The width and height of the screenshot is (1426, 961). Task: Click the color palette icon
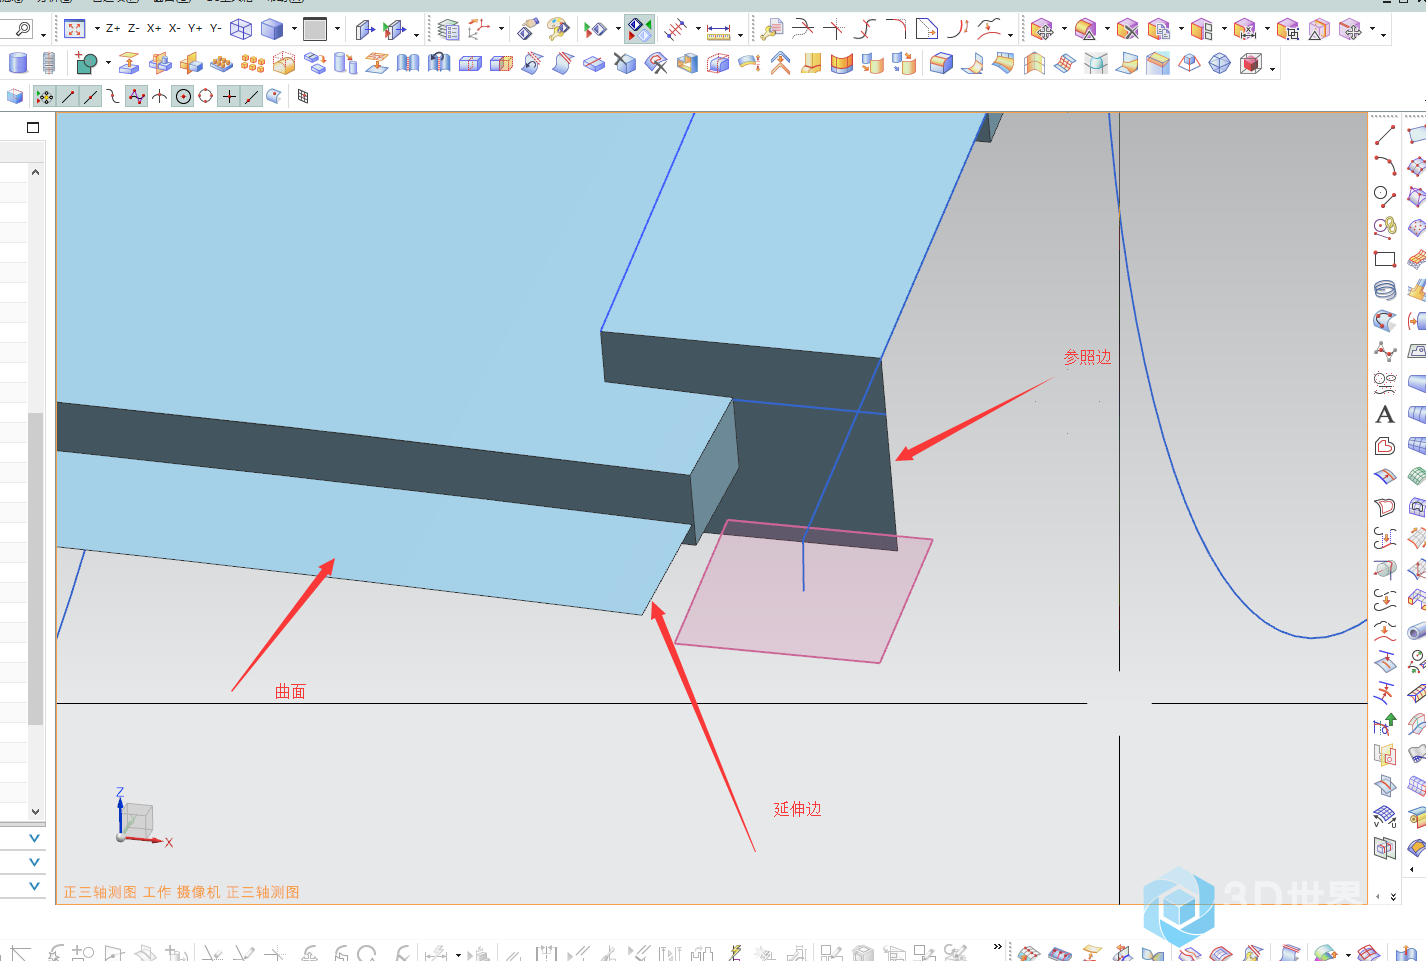pos(559,29)
